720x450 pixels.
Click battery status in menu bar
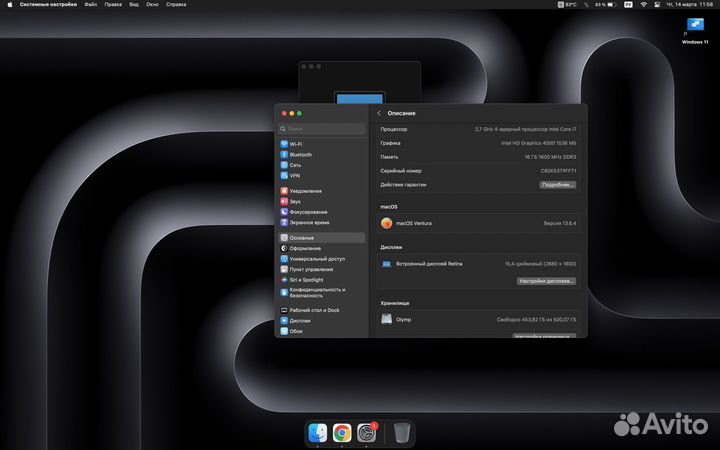point(605,5)
